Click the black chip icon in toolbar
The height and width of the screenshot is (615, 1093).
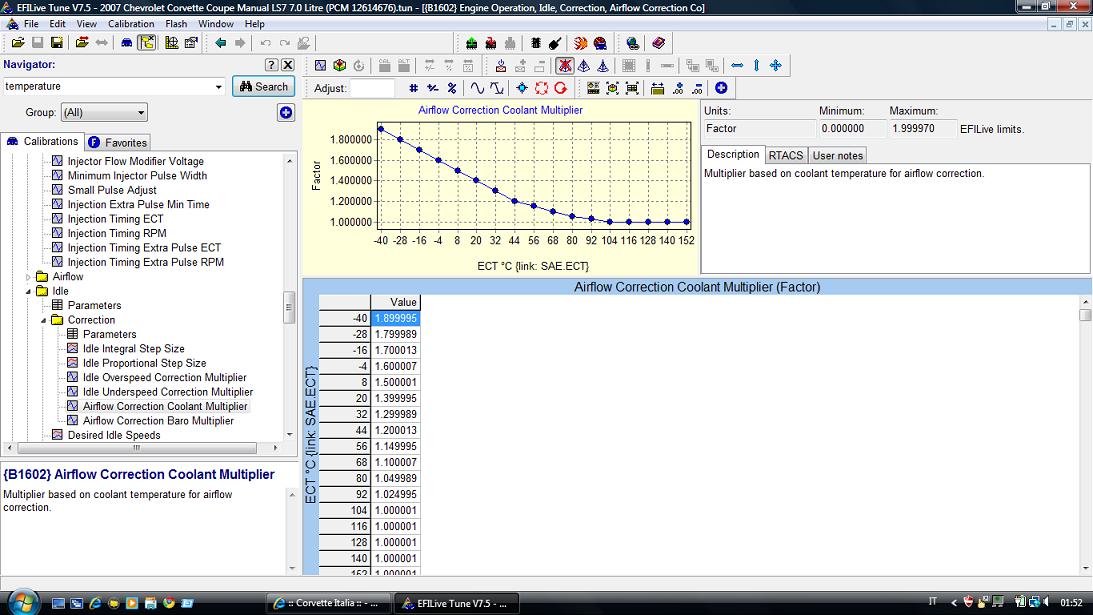[535, 43]
